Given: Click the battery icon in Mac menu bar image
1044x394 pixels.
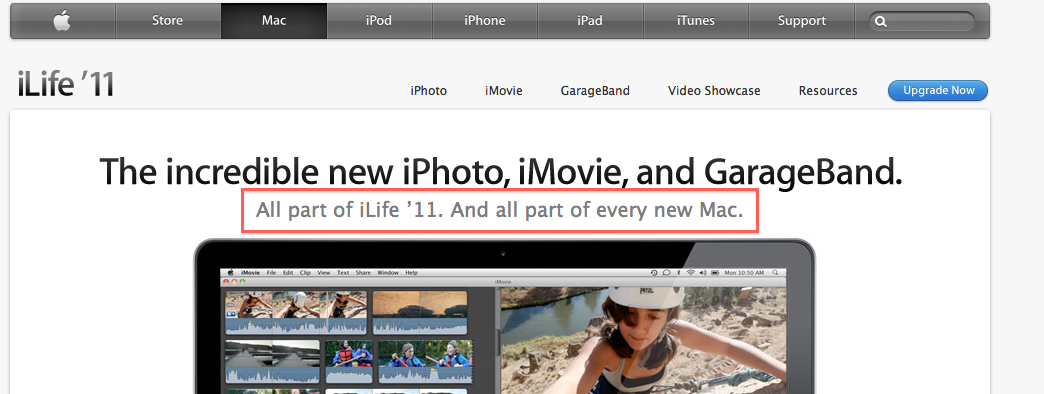Looking at the screenshot, I should click(715, 273).
